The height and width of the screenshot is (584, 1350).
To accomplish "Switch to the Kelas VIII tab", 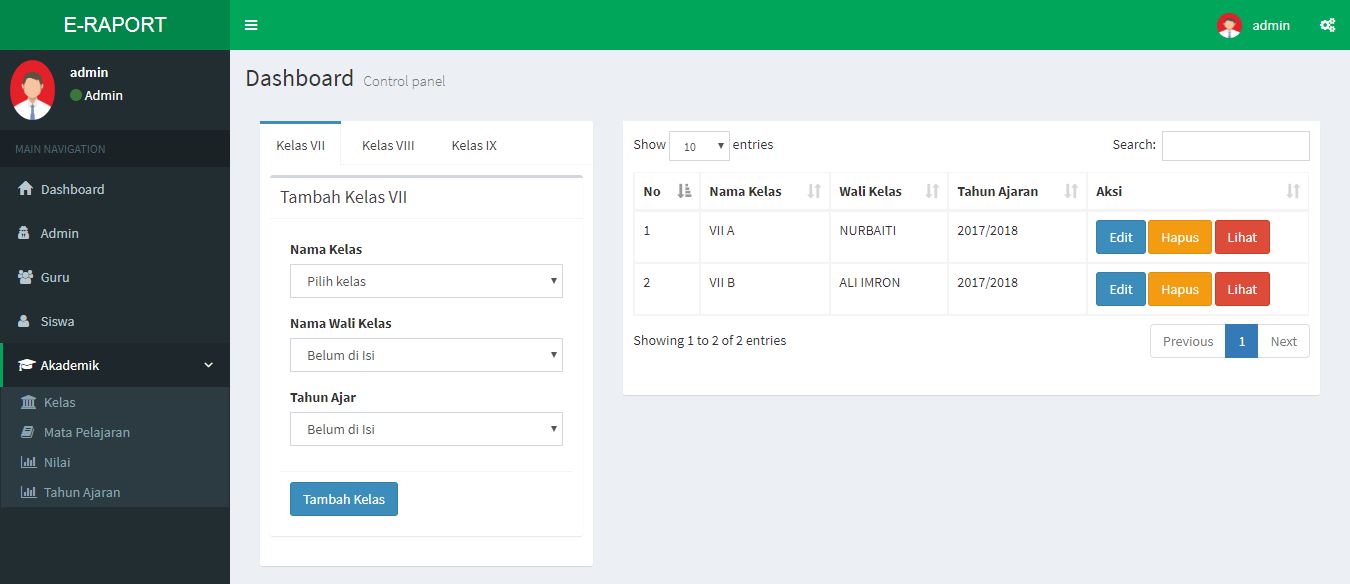I will (387, 144).
